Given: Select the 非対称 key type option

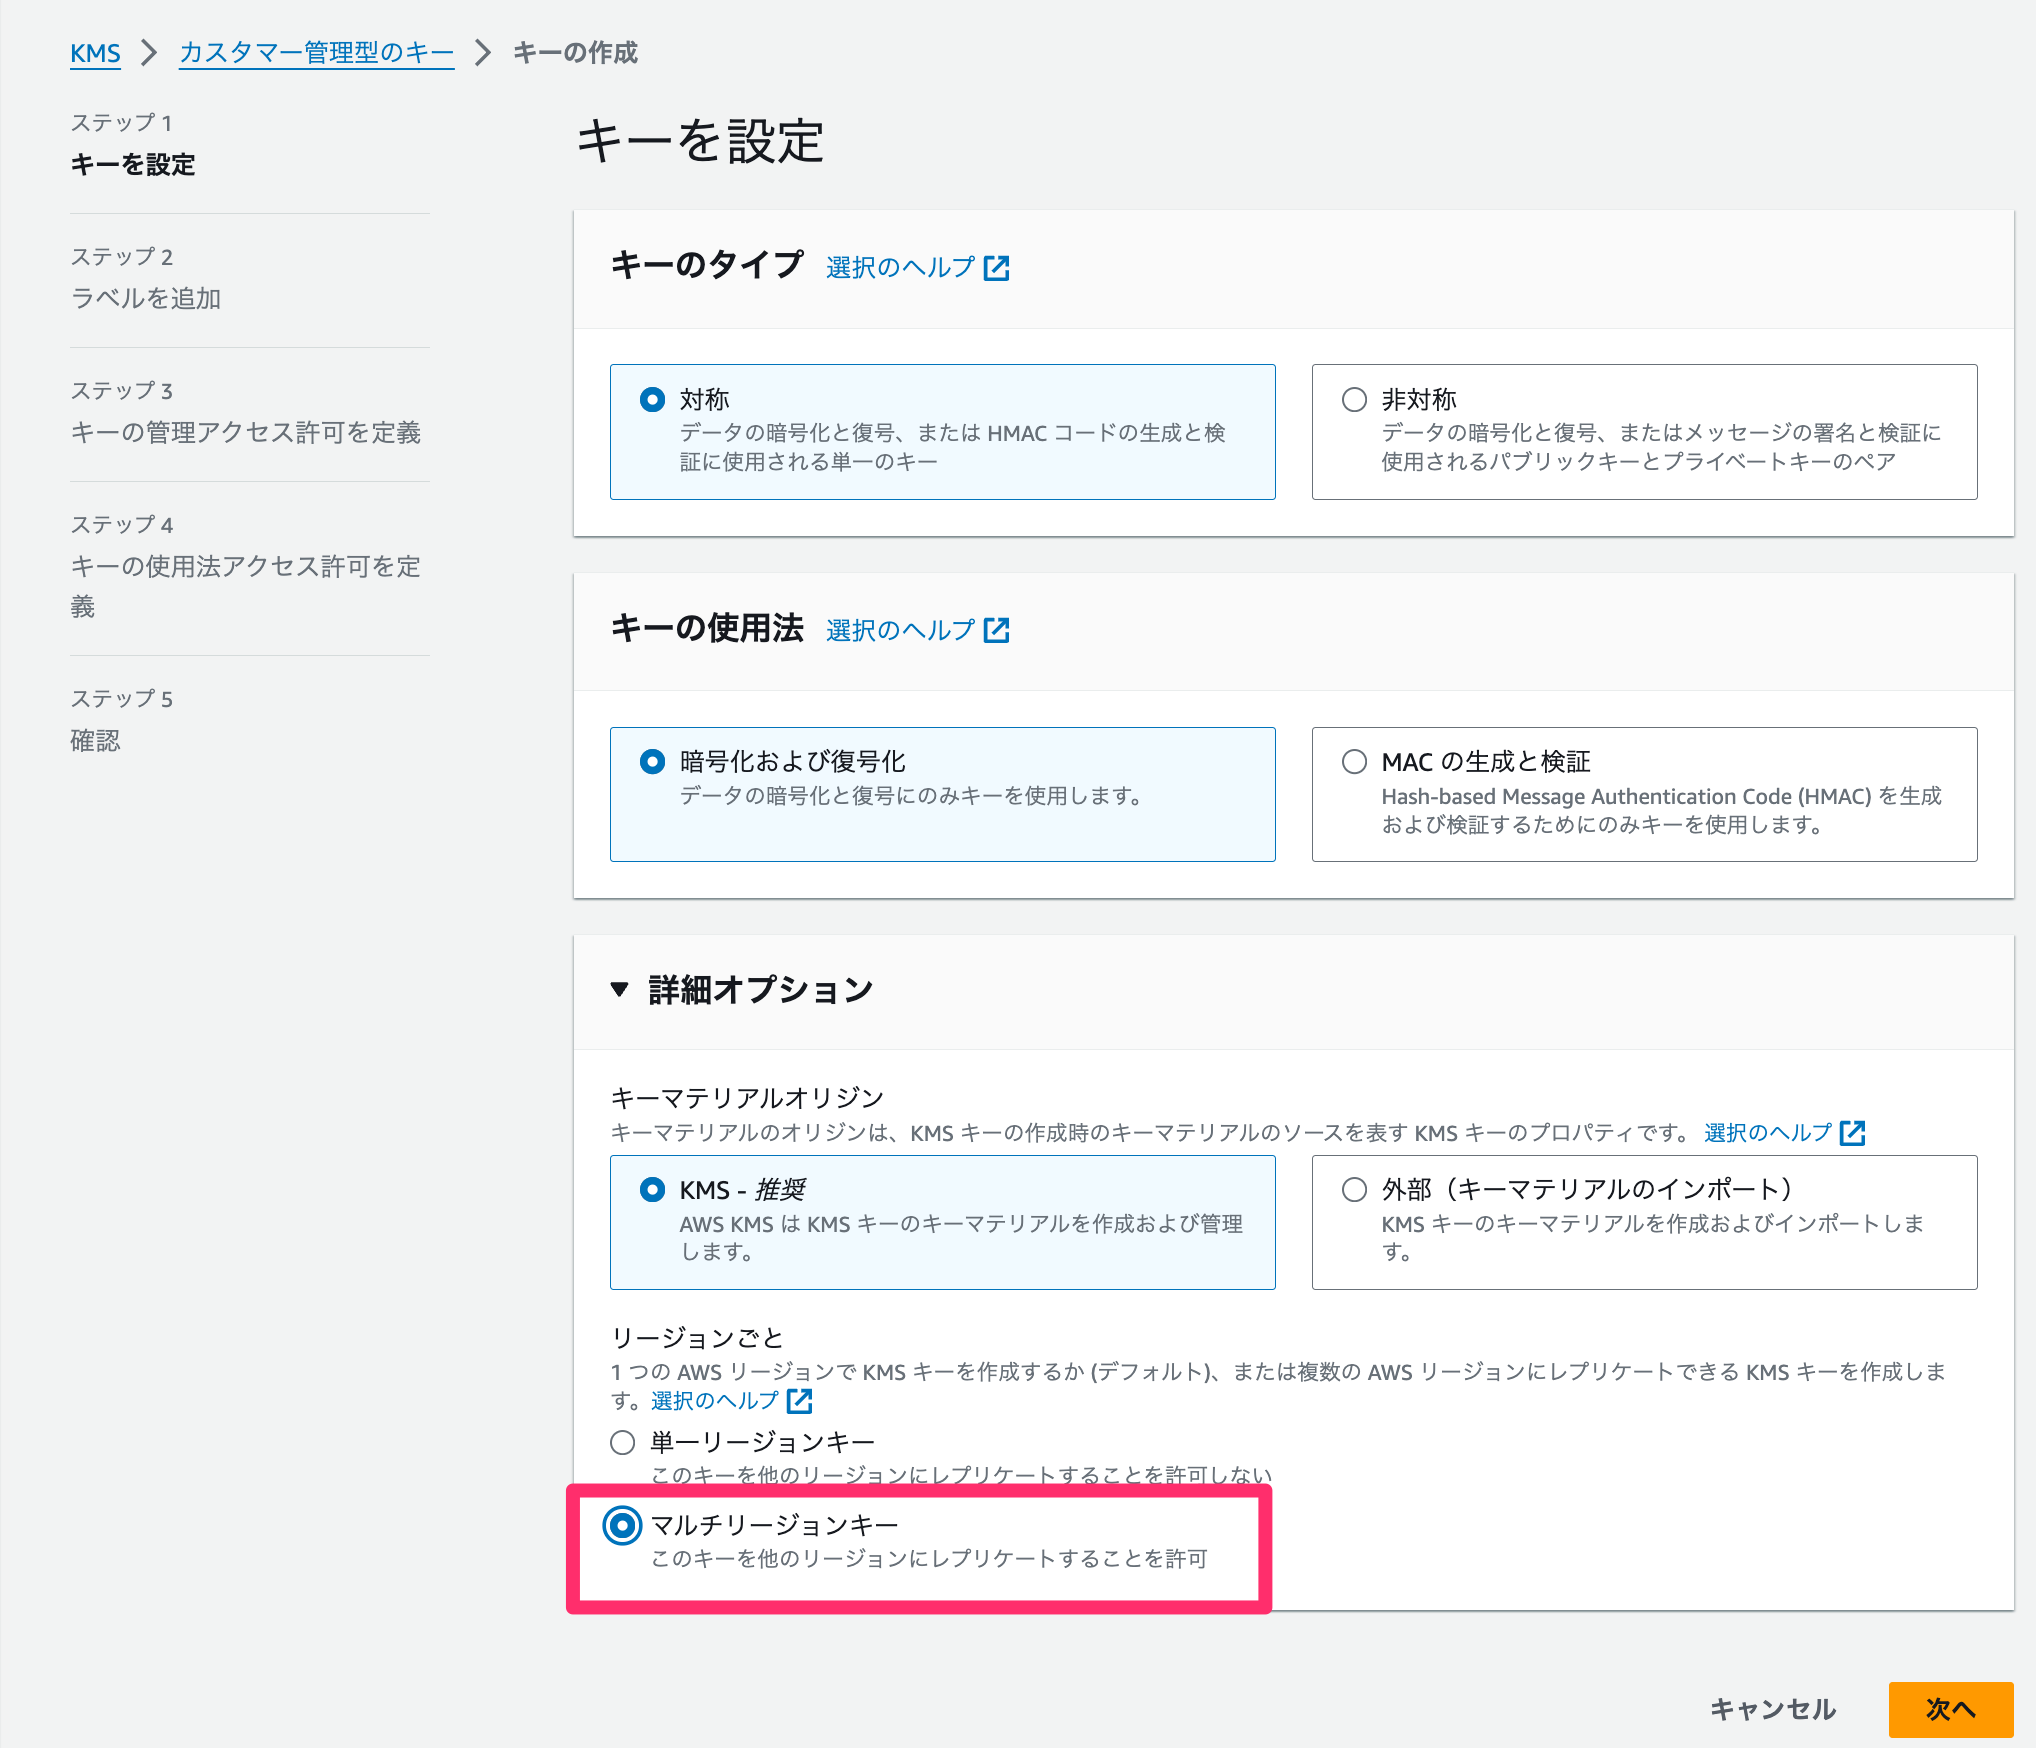Looking at the screenshot, I should coord(1352,398).
